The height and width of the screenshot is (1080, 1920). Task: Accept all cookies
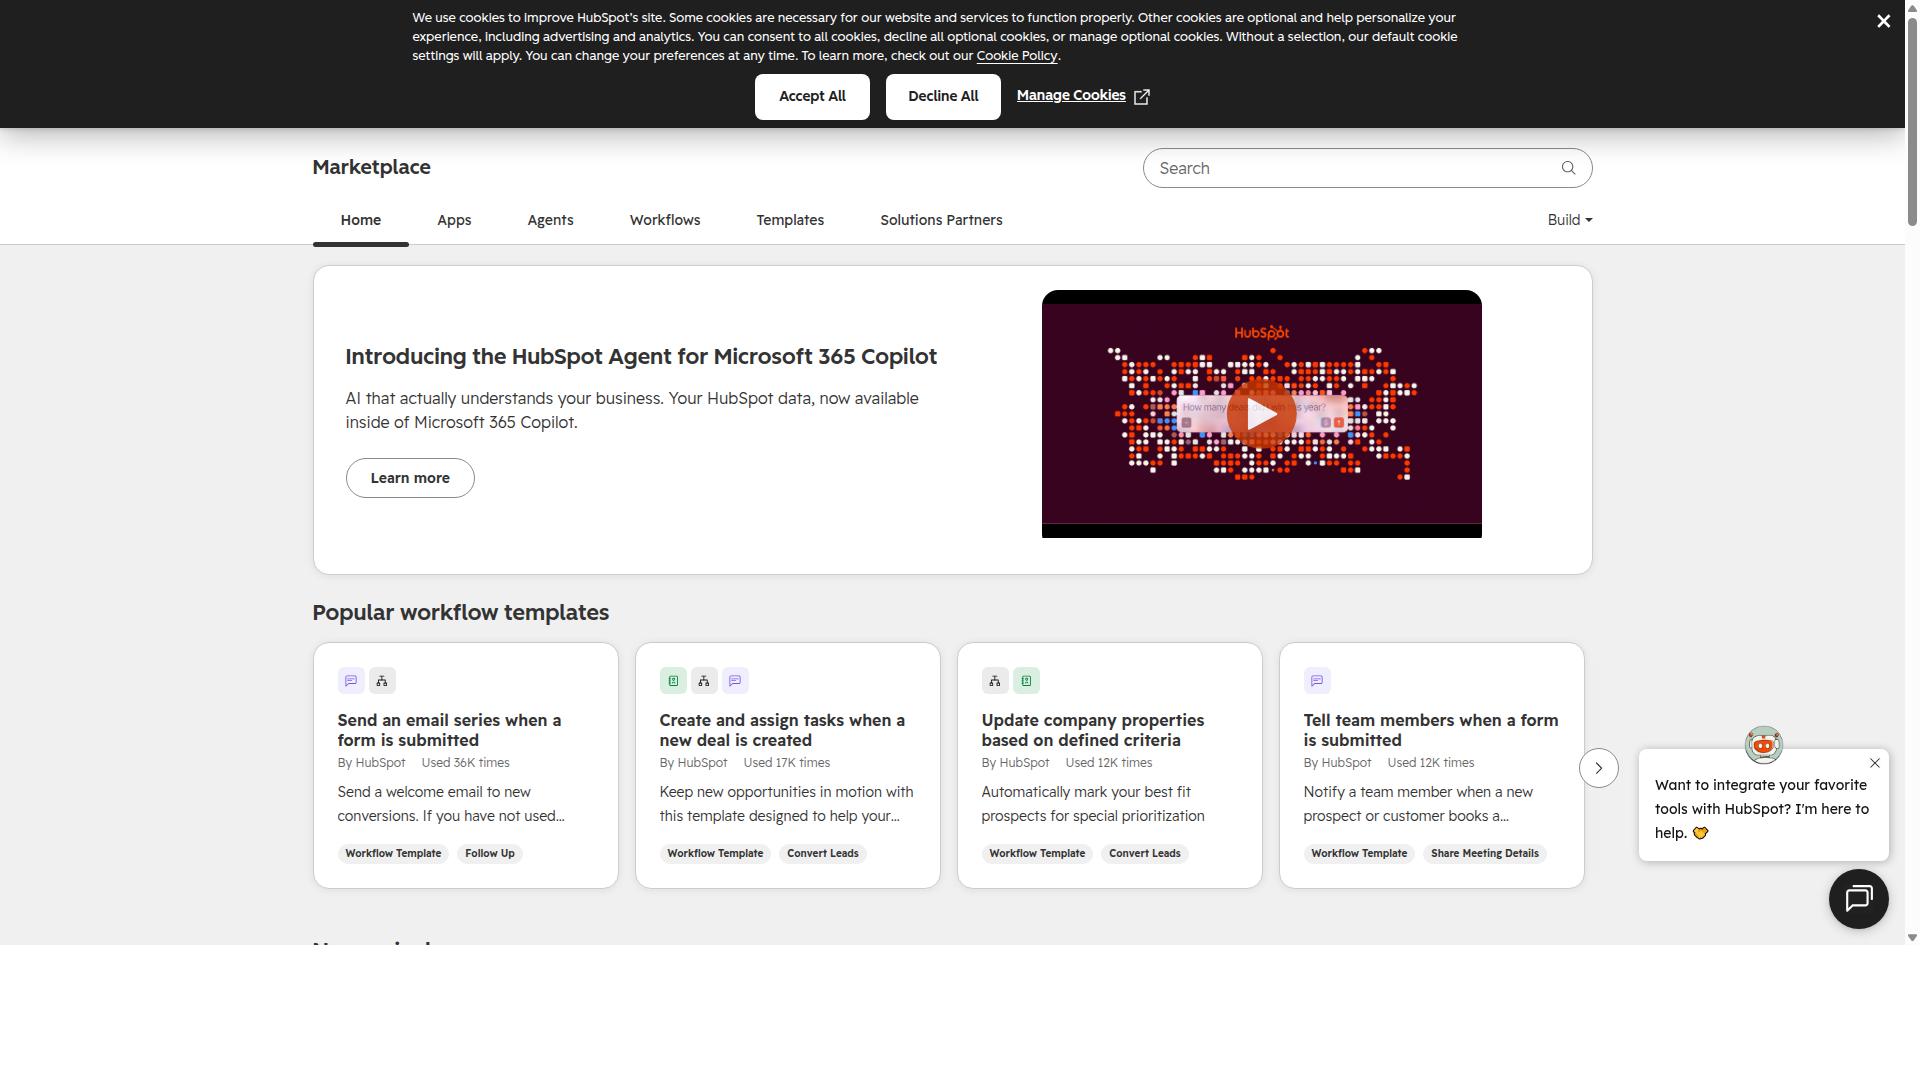tap(812, 97)
